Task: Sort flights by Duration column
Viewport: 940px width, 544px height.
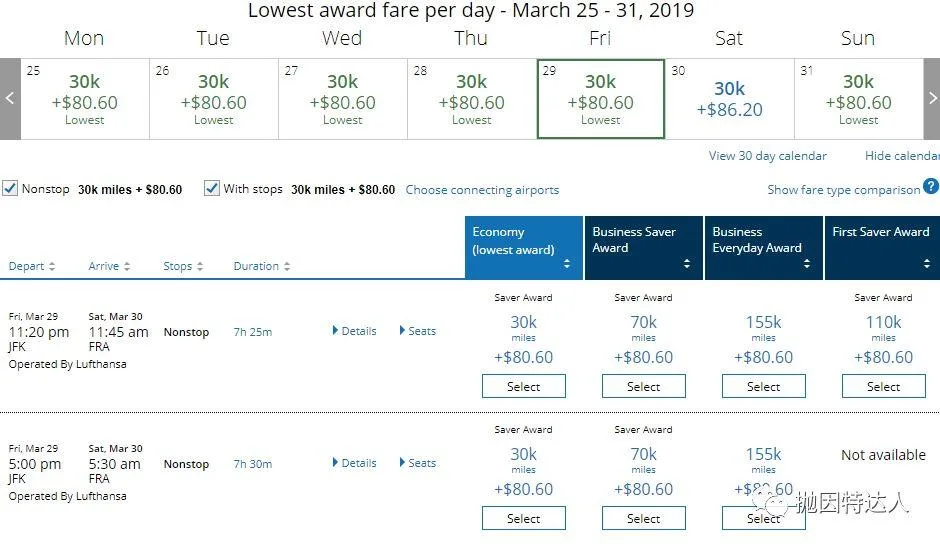Action: 262,267
